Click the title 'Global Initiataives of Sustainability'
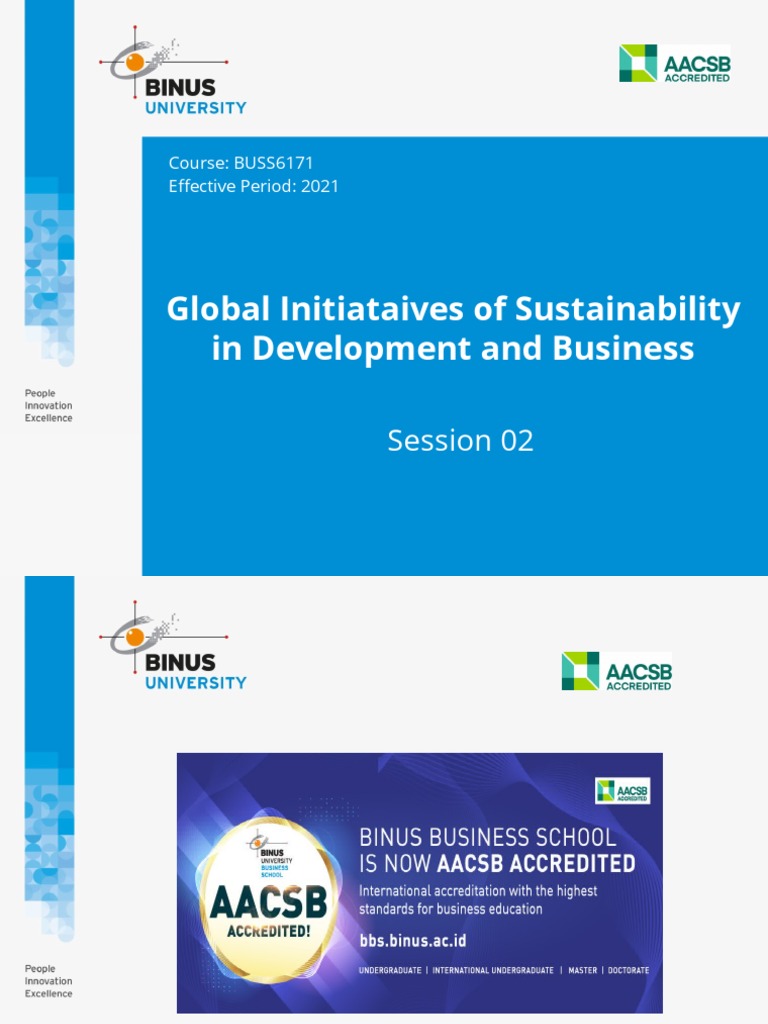The width and height of the screenshot is (768, 1024). [454, 308]
